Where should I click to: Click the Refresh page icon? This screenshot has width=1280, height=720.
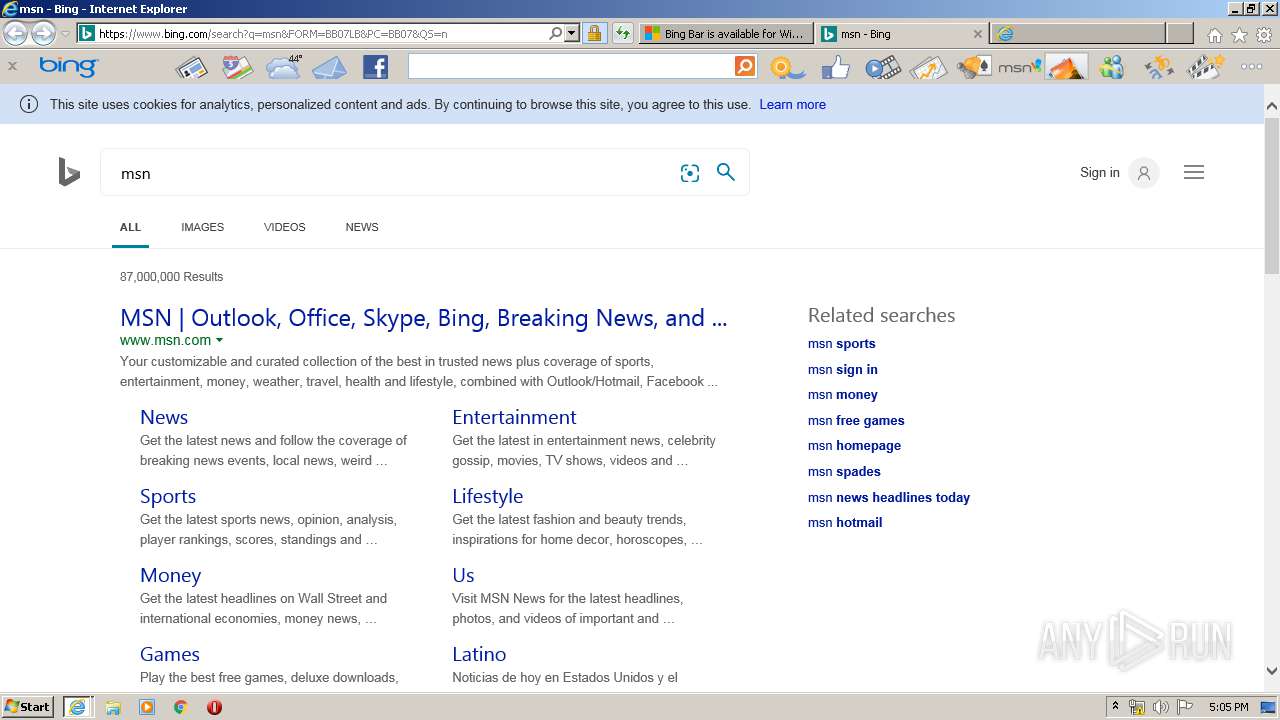pyautogui.click(x=623, y=33)
